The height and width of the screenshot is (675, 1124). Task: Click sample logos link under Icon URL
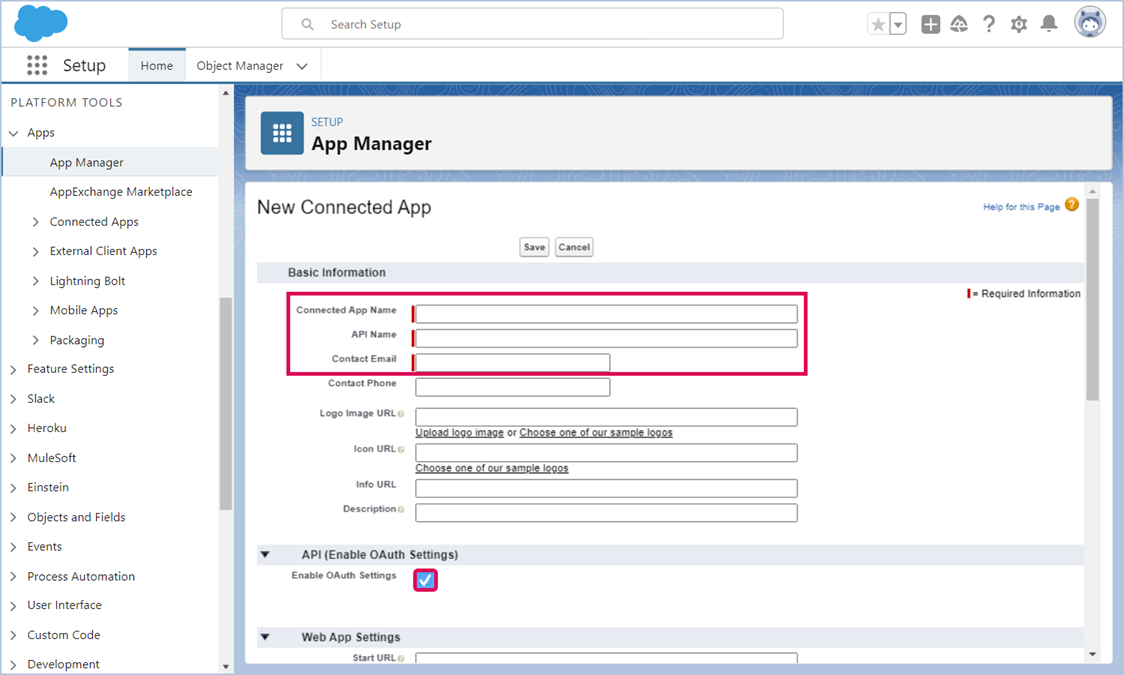pyautogui.click(x=492, y=469)
